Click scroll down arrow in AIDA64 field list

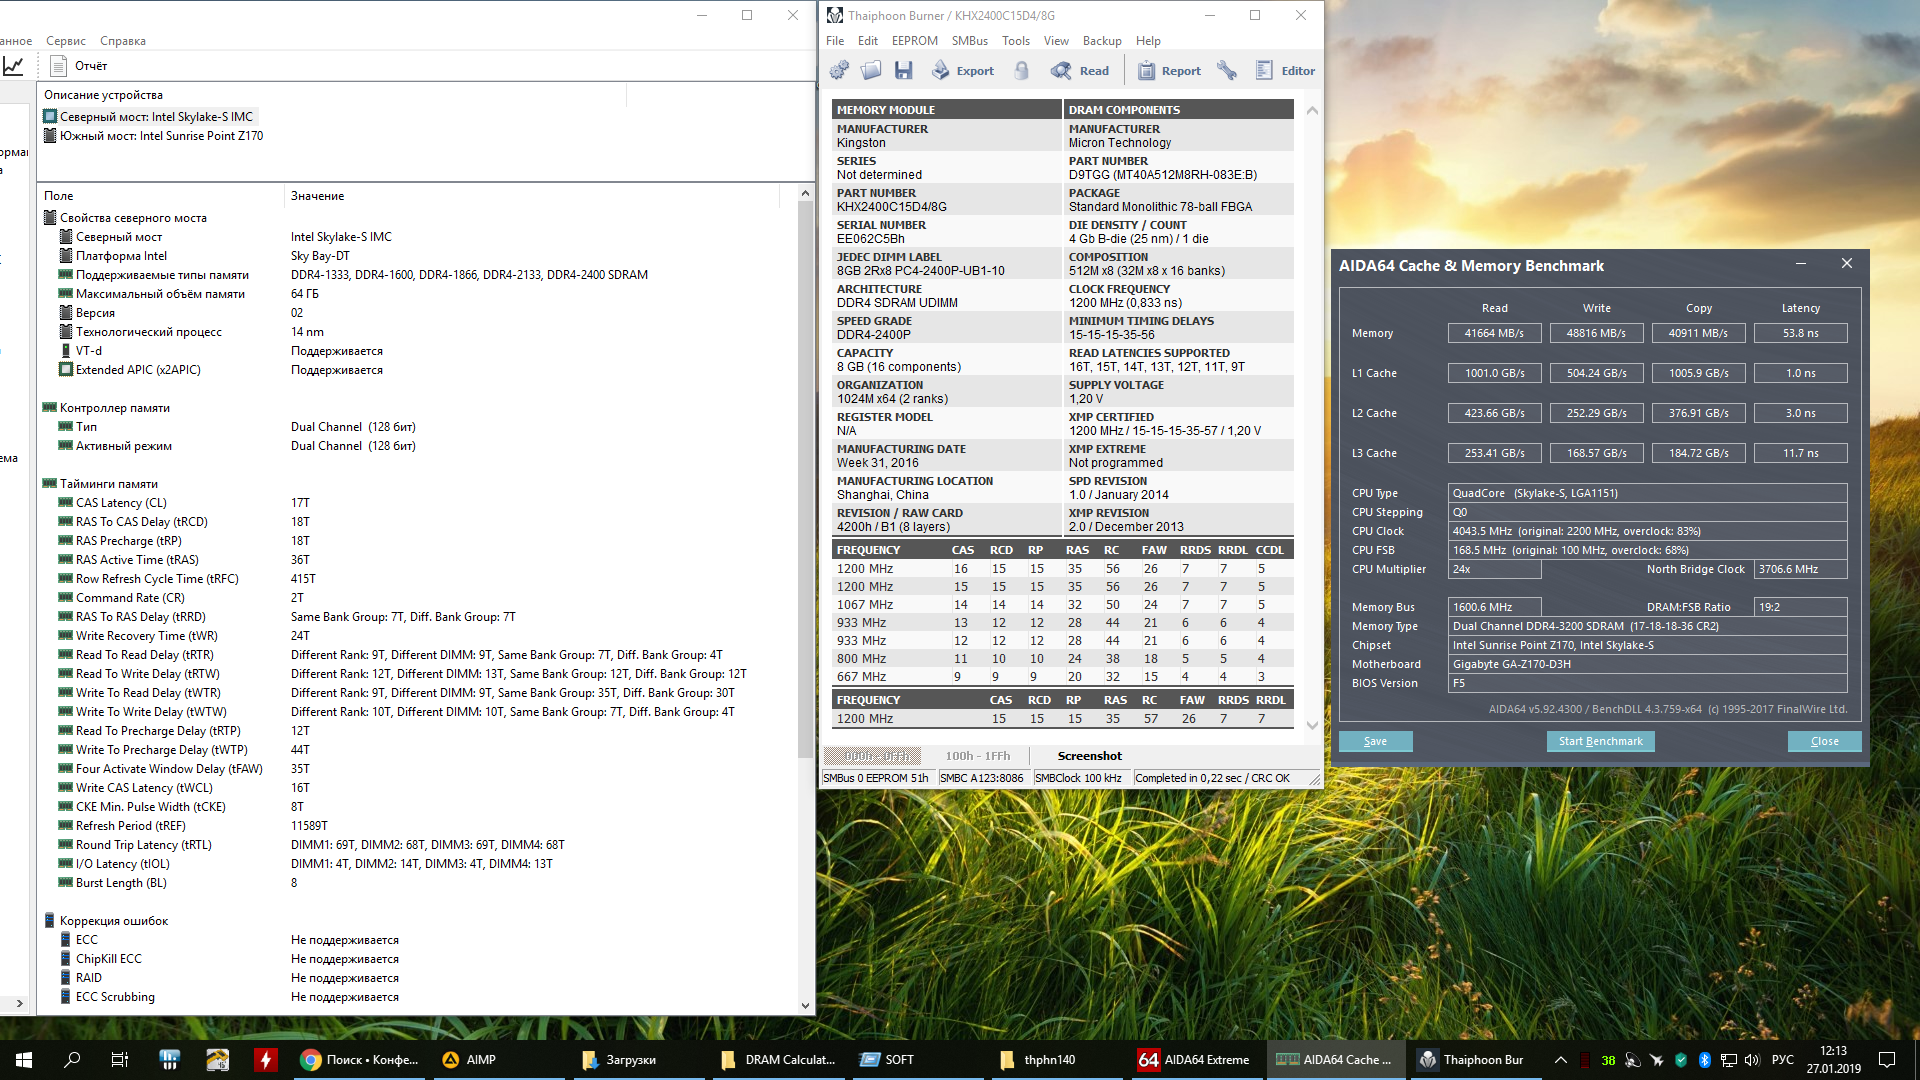pyautogui.click(x=805, y=1006)
